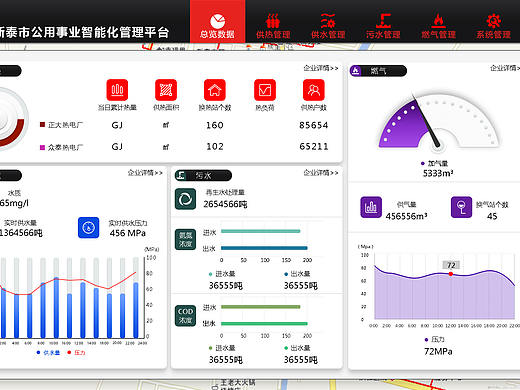Click the 氨氮 进水 teal bar
The width and height of the screenshot is (520, 390).
[260, 231]
